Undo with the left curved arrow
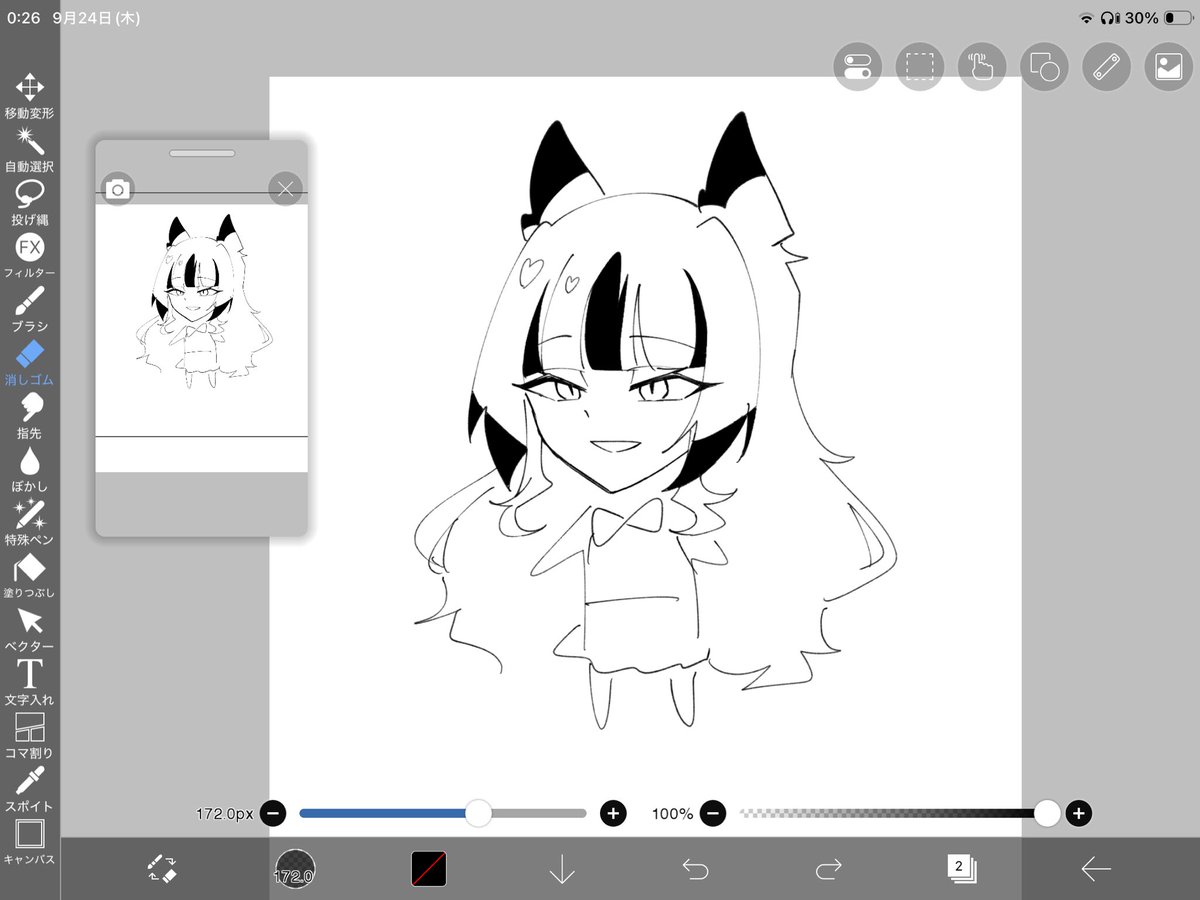The width and height of the screenshot is (1200, 900). coord(695,869)
